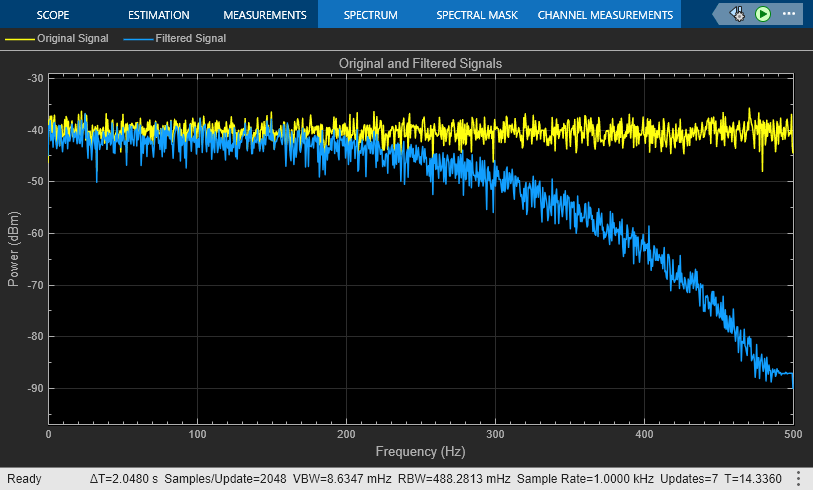The height and width of the screenshot is (490, 813).
Task: Click the green Run playback button
Action: point(763,14)
